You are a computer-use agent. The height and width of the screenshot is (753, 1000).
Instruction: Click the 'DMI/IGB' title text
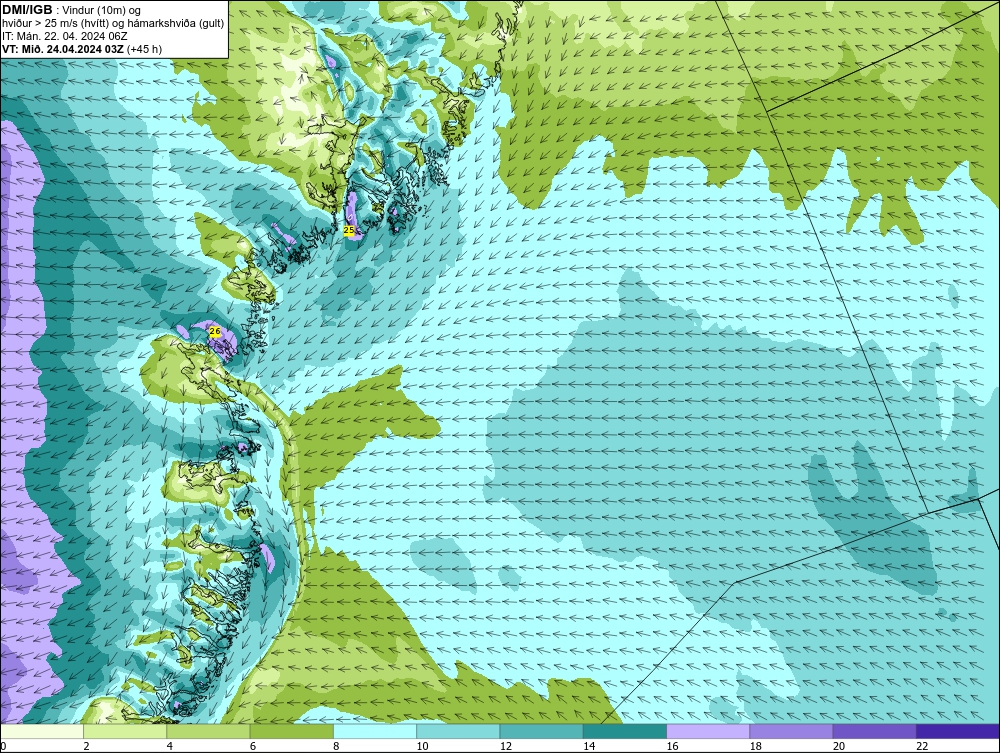click(27, 10)
